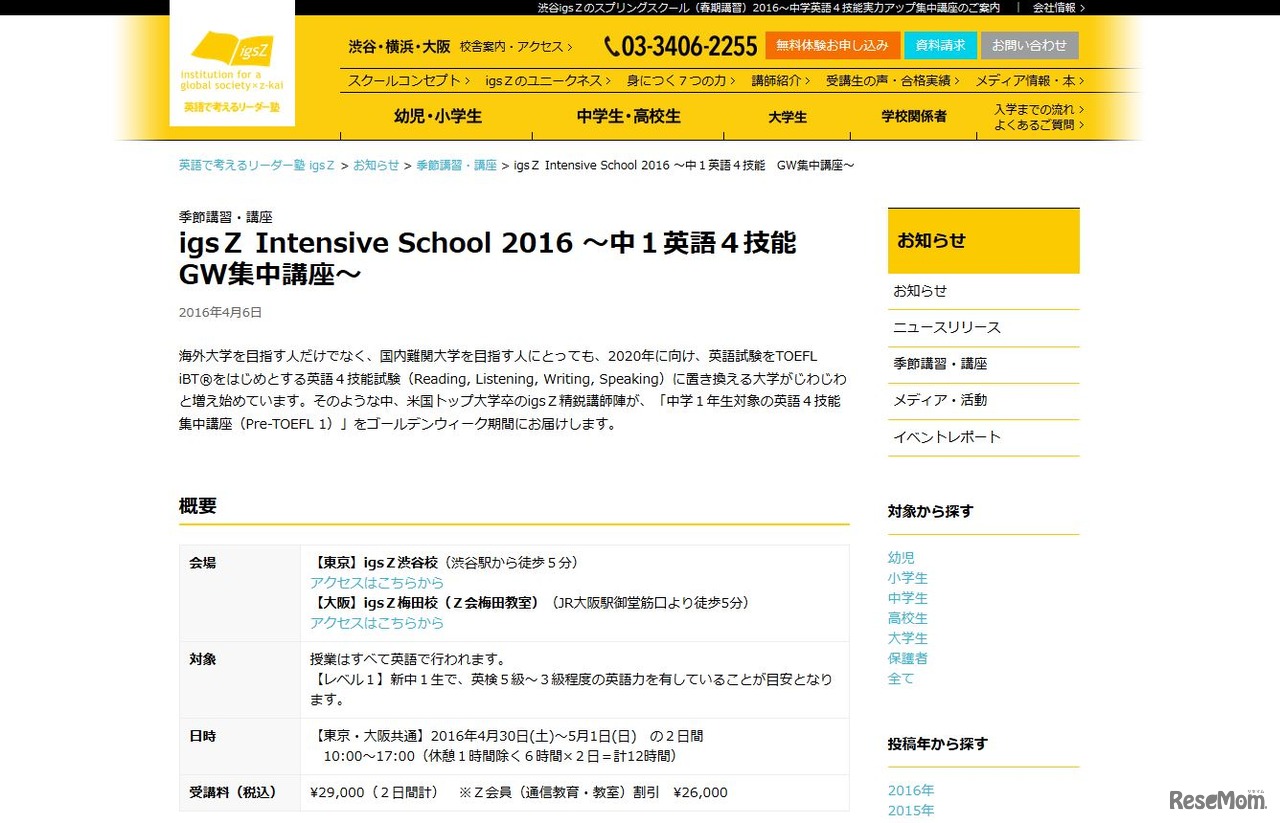
Task: Click the お問い合わせ button
Action: click(x=1030, y=46)
